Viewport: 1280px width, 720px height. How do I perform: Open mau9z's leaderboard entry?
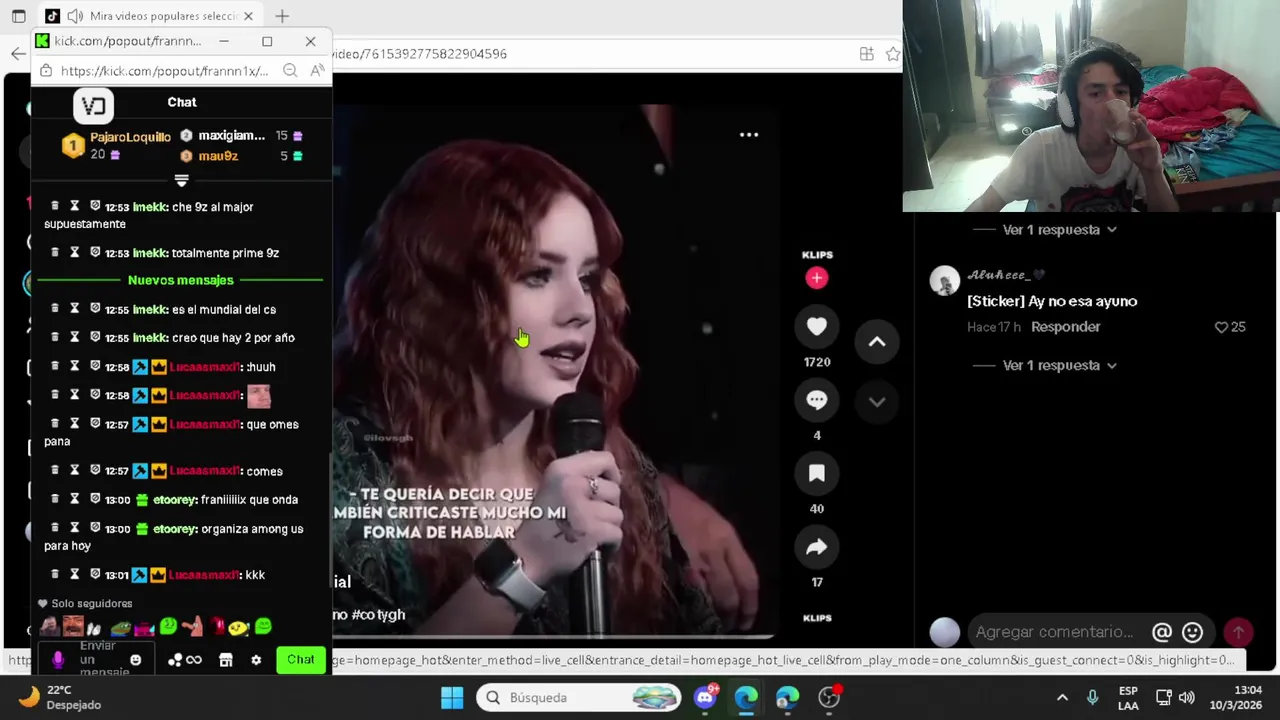click(241, 156)
